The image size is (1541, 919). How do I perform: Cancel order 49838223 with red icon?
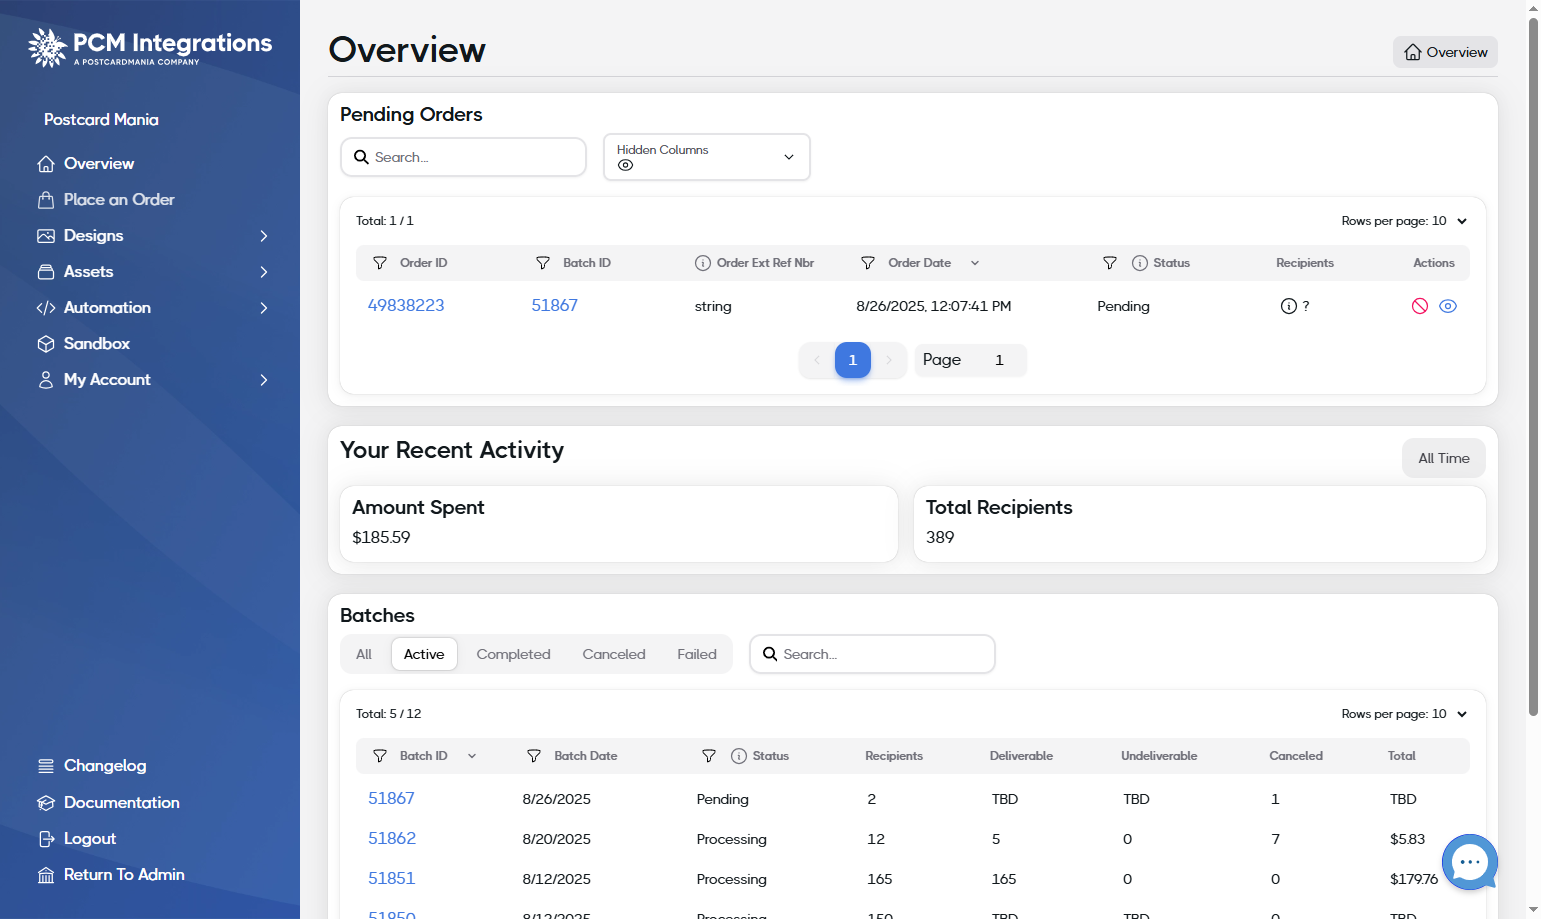[1419, 306]
